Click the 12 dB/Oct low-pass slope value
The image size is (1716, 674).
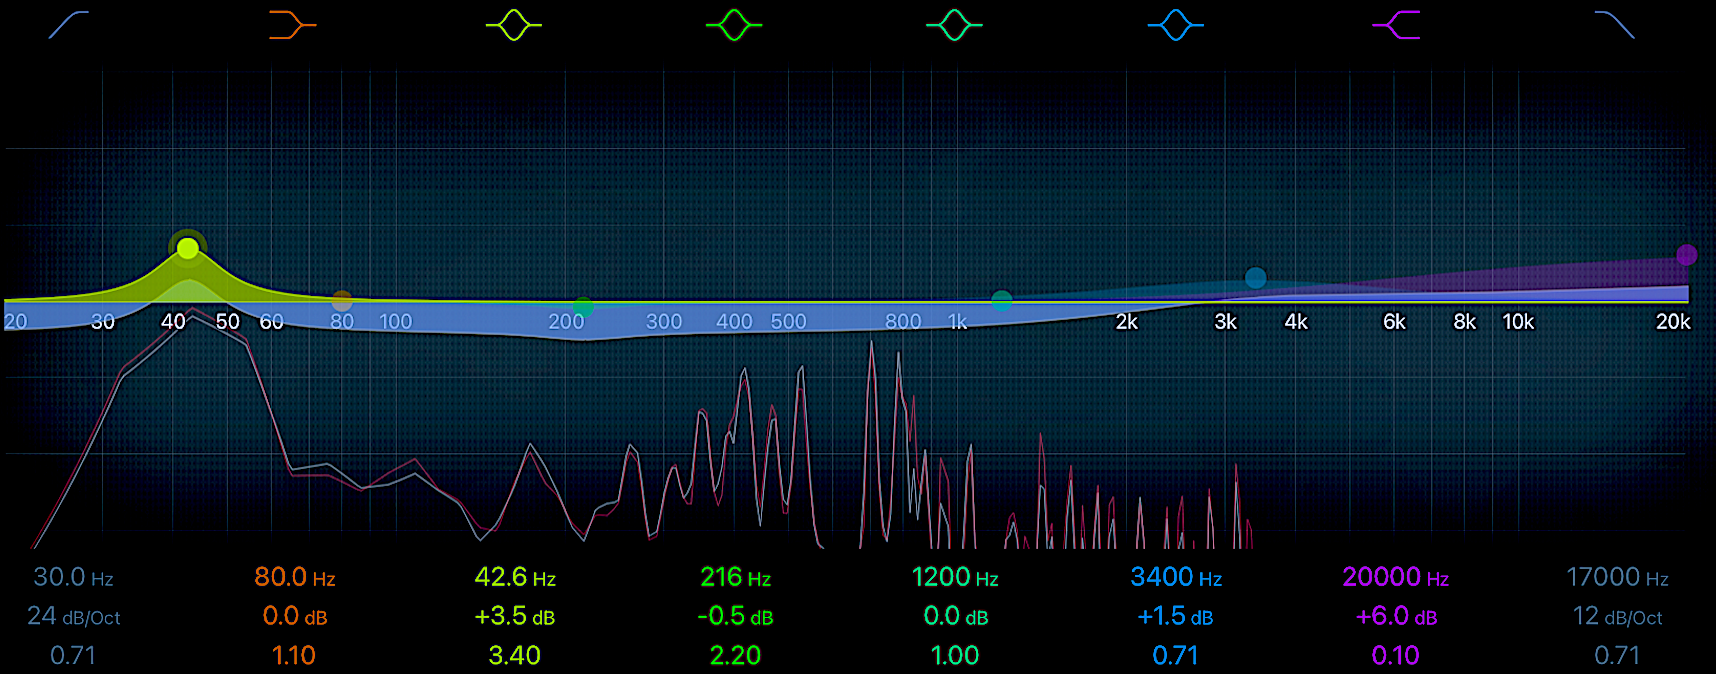click(1616, 616)
